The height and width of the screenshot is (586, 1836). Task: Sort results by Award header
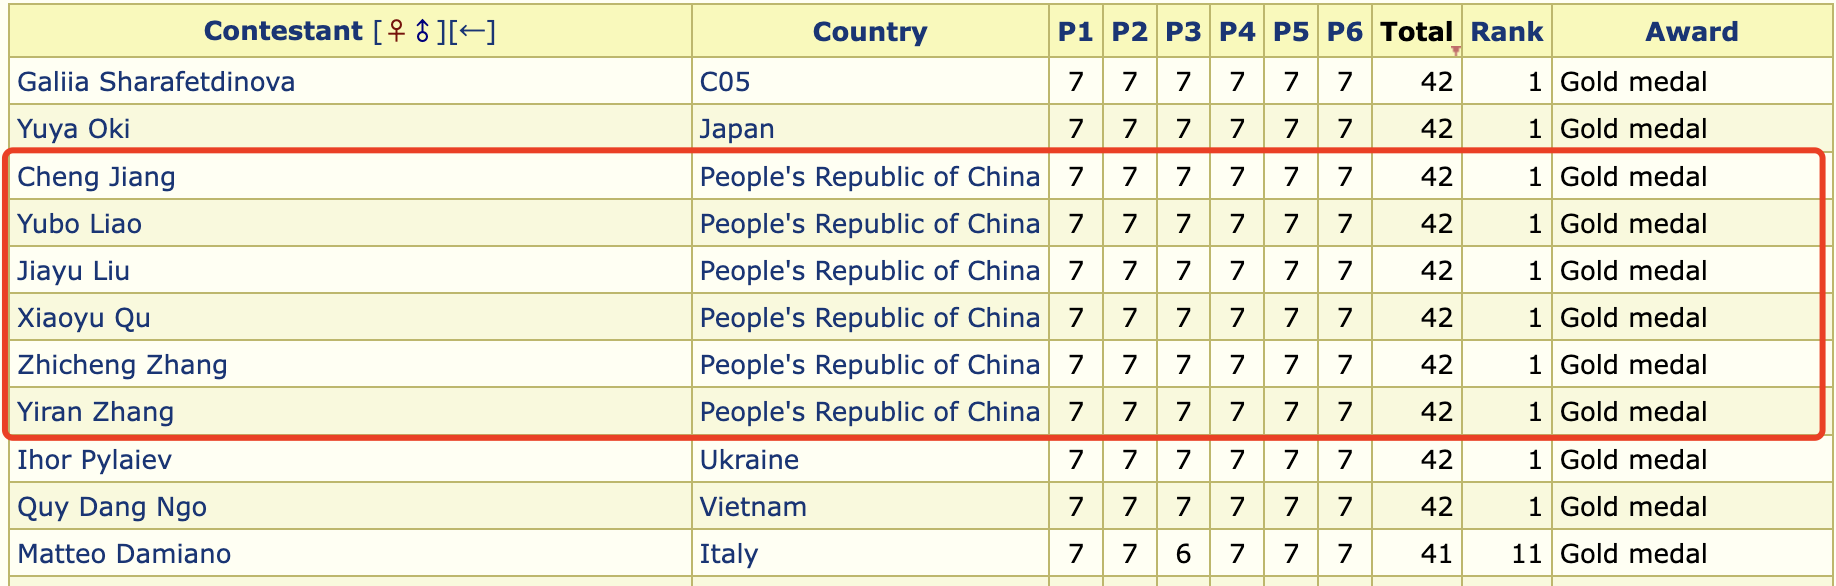1691,33
